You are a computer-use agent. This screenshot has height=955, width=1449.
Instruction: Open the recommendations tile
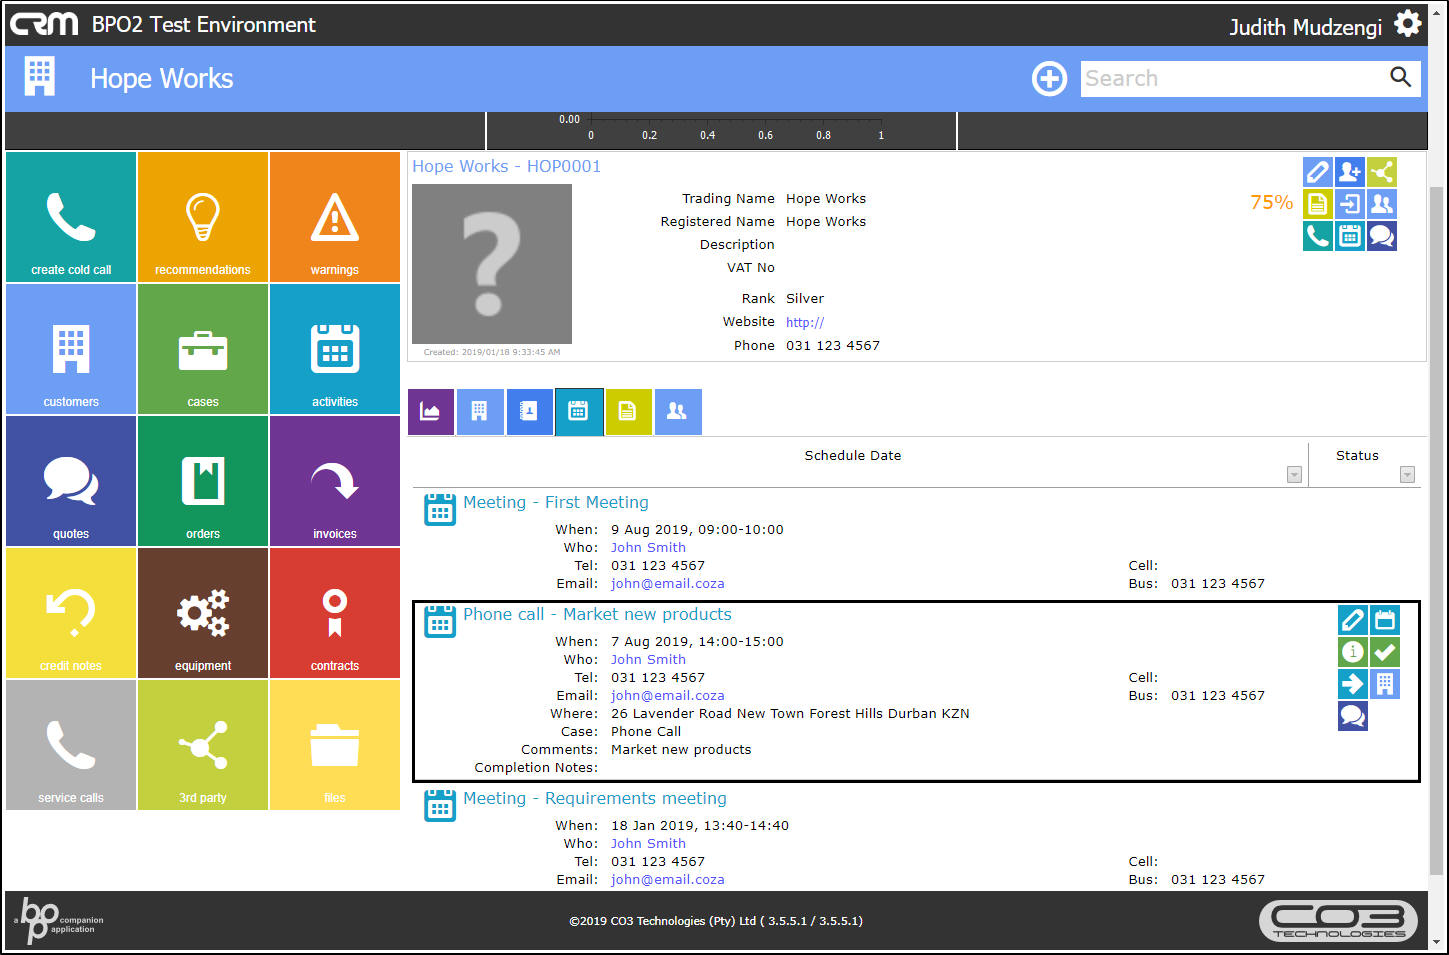pos(203,217)
